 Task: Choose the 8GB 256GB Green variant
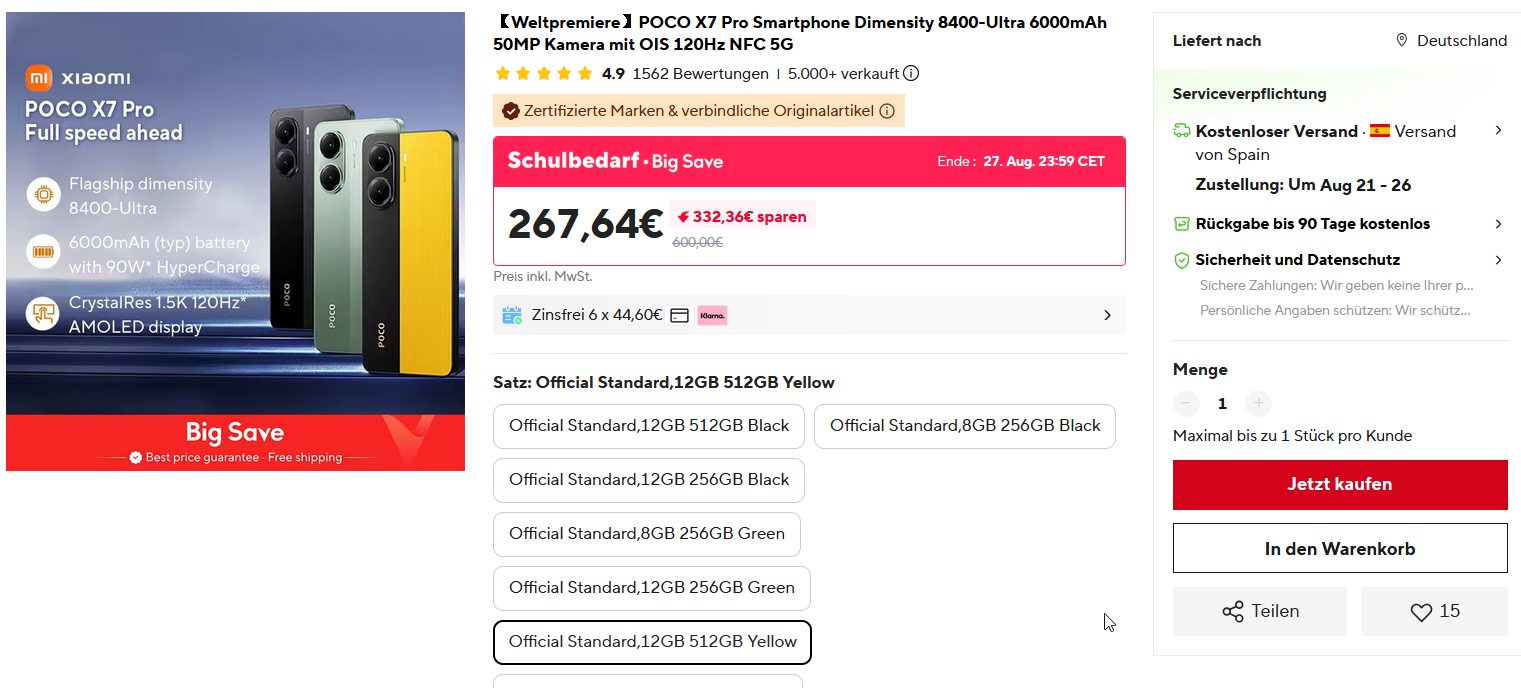point(647,534)
